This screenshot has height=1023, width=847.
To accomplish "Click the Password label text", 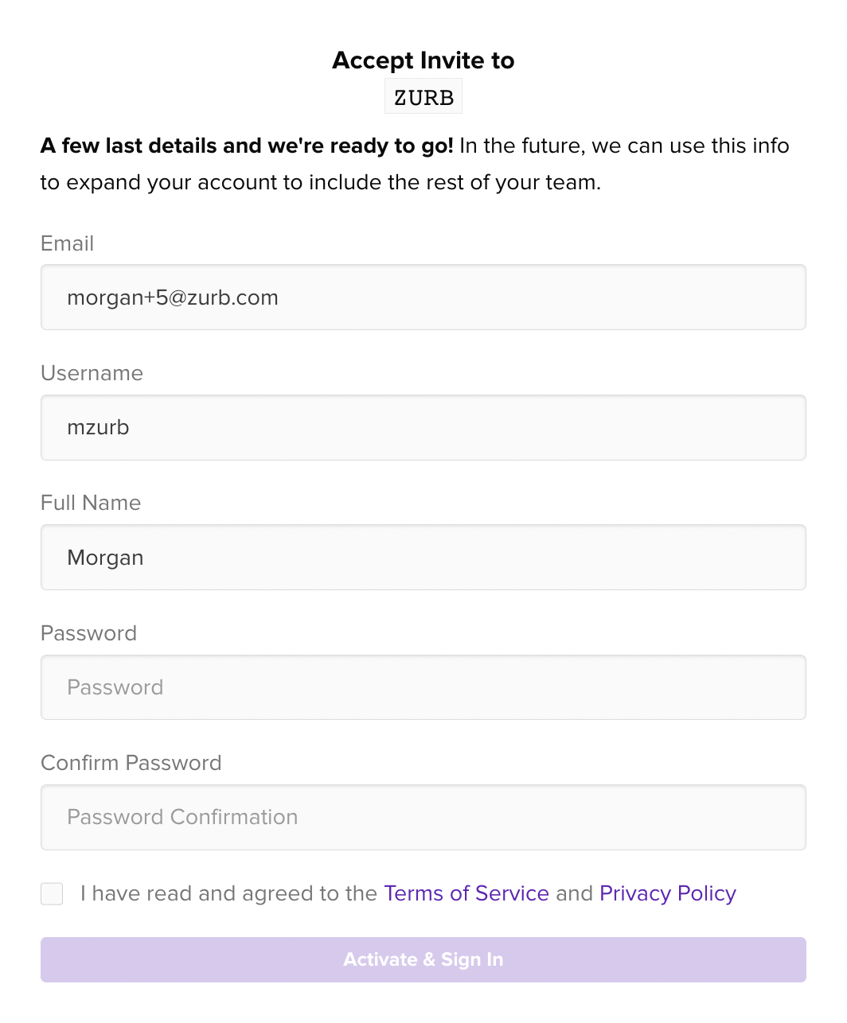I will (89, 633).
